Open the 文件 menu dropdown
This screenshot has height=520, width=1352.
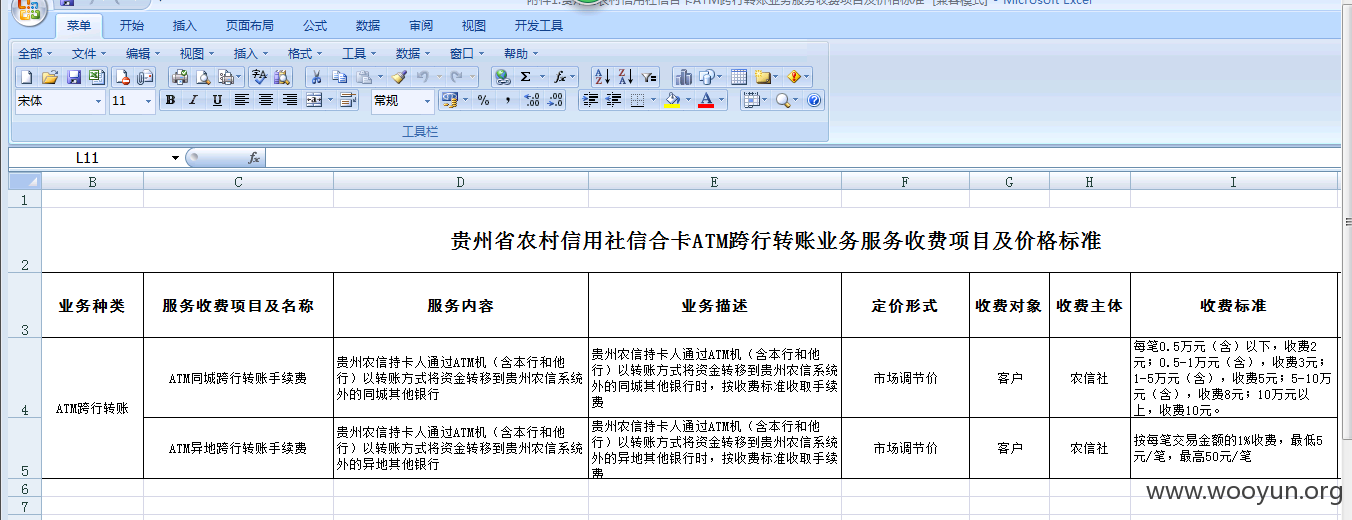coord(89,53)
